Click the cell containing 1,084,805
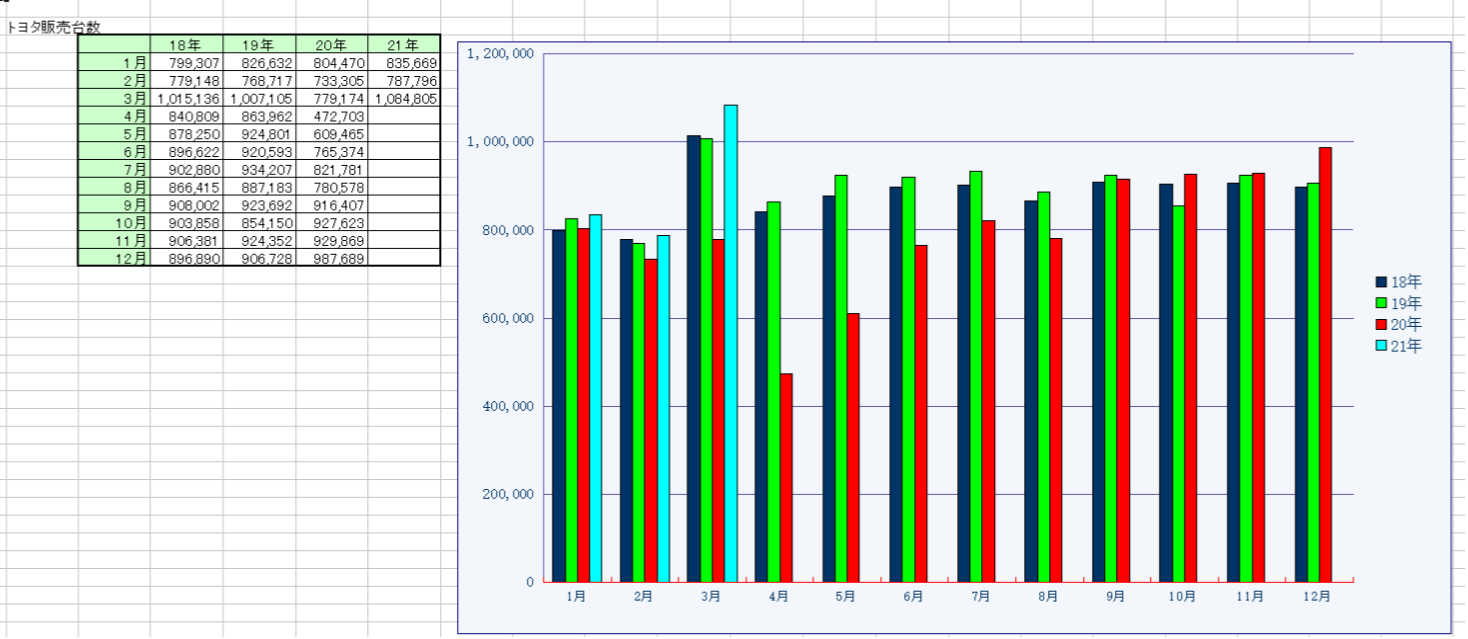 (404, 99)
